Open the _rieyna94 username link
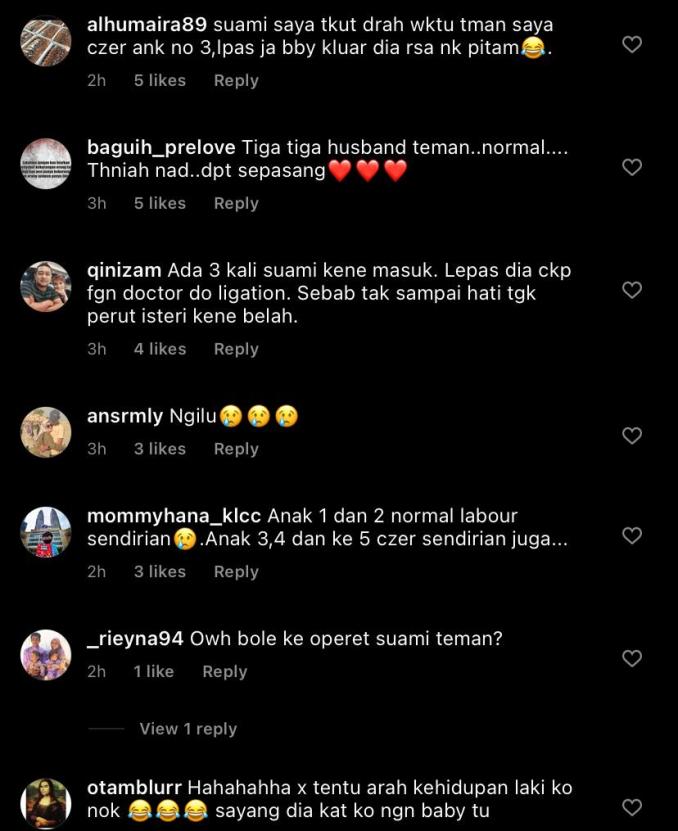Viewport: 678px width, 831px height. tap(135, 639)
